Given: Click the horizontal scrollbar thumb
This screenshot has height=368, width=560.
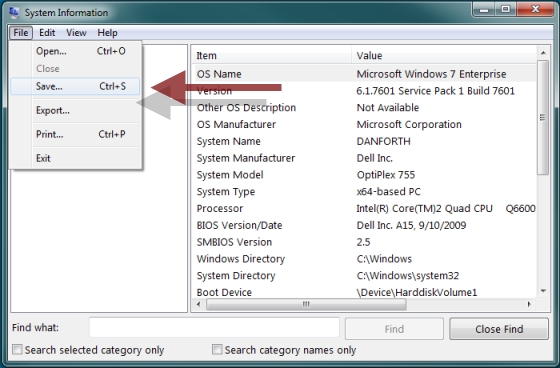Looking at the screenshot, I should pos(306,304).
